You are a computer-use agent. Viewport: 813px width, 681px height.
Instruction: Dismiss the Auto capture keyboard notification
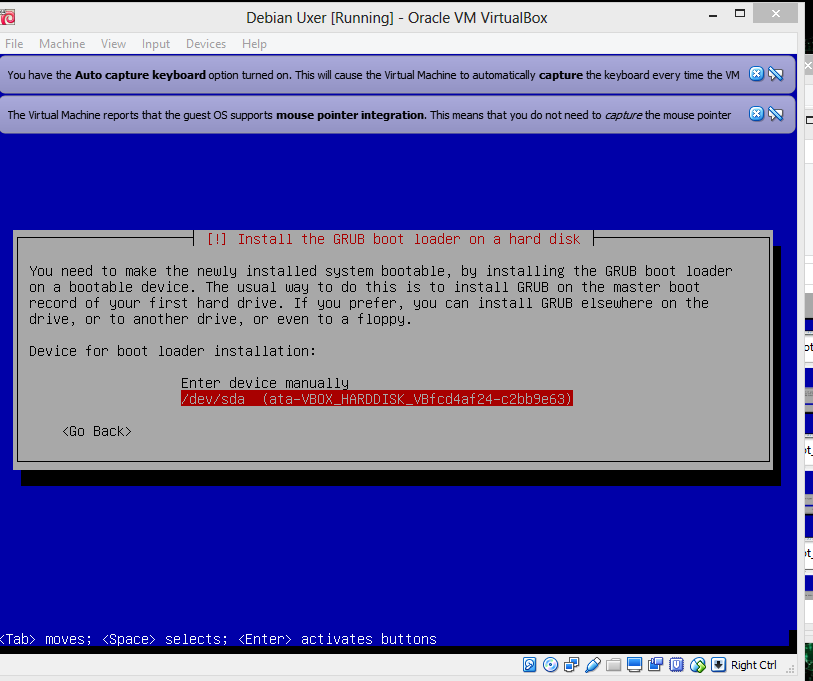point(756,74)
